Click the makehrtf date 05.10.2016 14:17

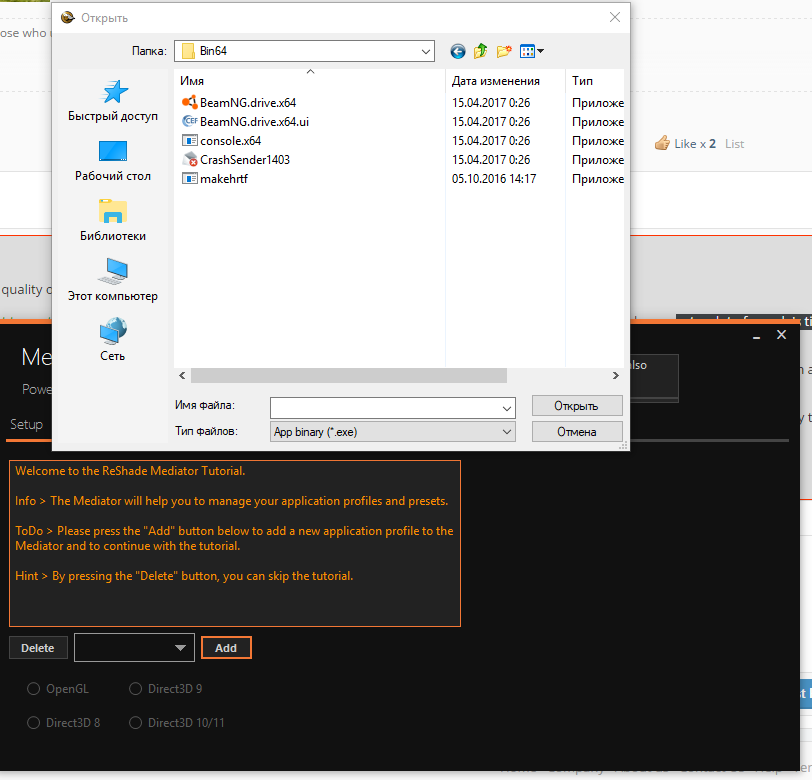494,179
